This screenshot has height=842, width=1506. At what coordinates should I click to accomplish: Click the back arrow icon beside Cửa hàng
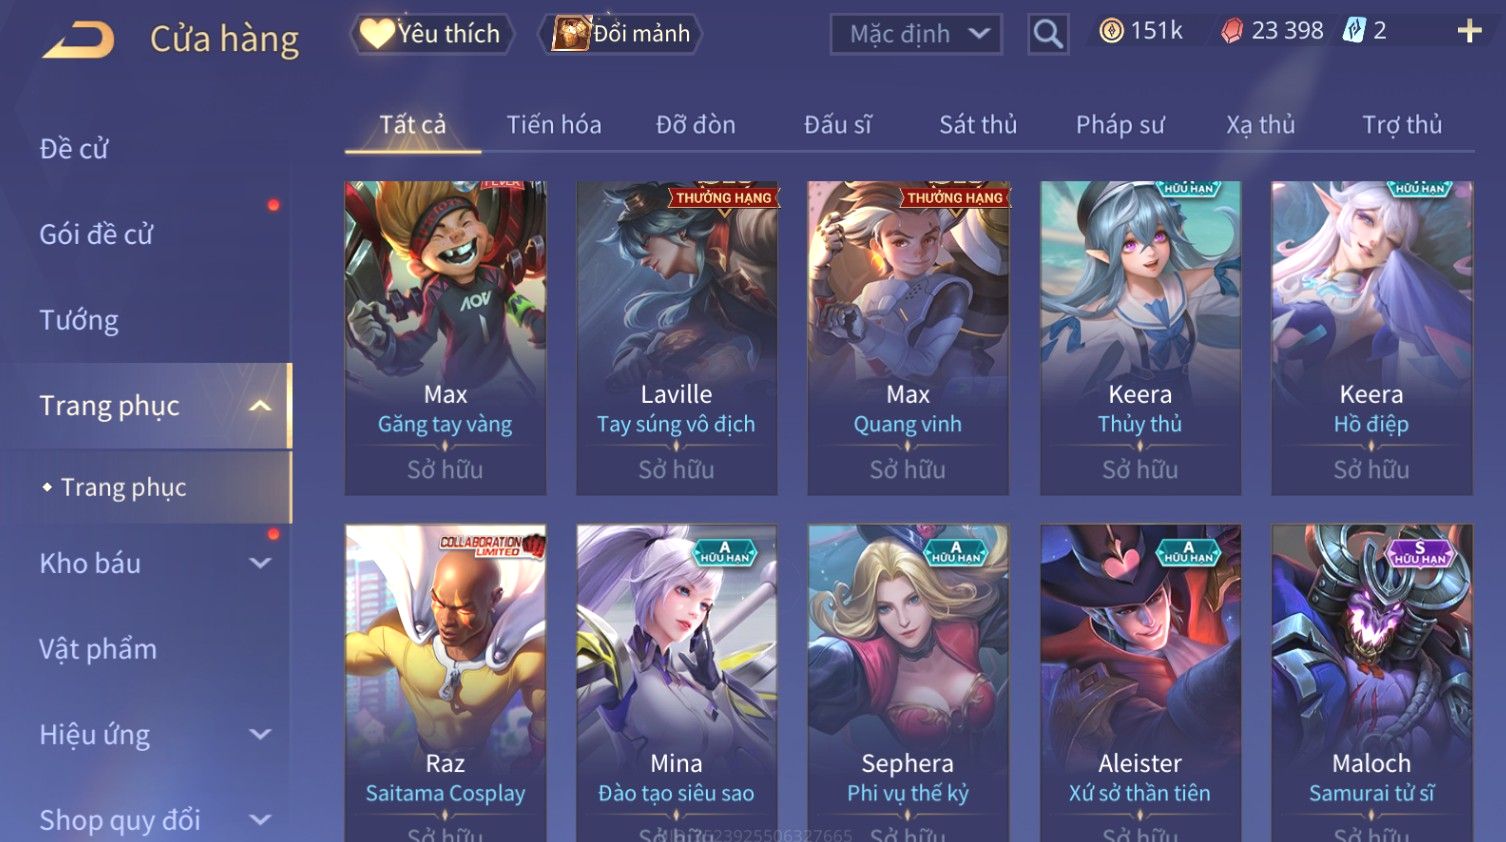pos(78,40)
